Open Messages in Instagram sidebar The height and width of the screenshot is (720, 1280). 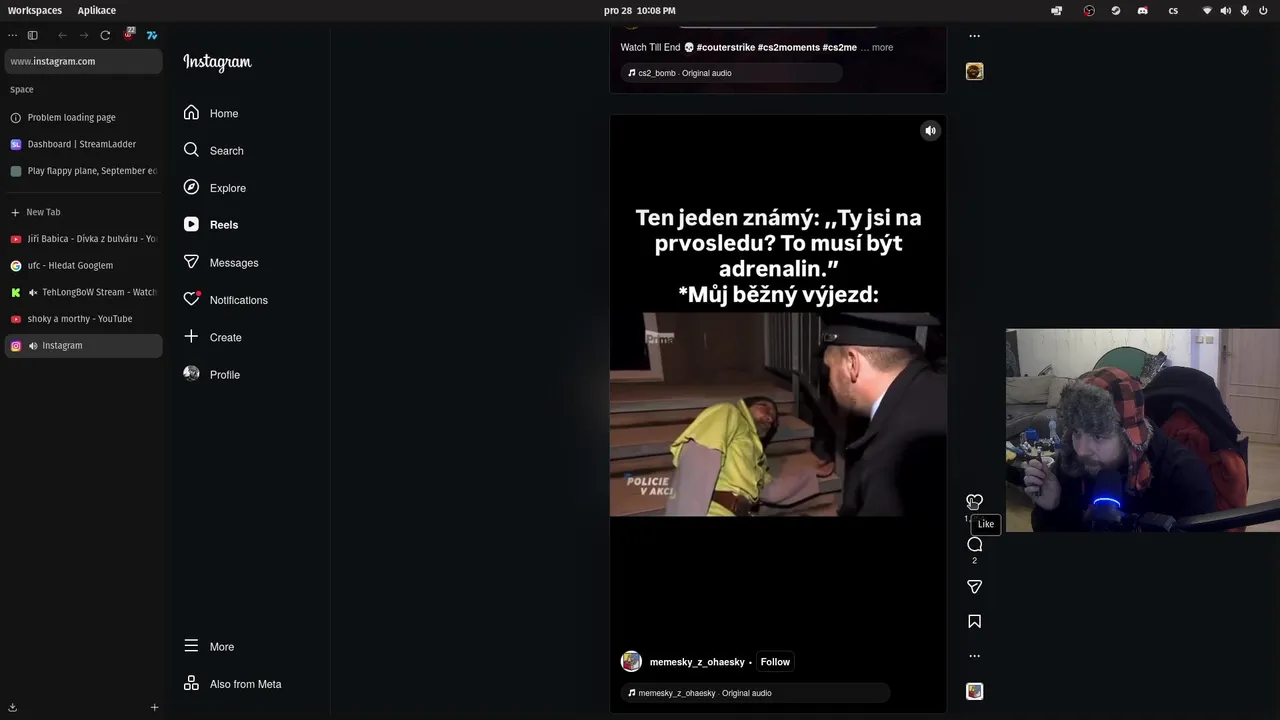[233, 263]
